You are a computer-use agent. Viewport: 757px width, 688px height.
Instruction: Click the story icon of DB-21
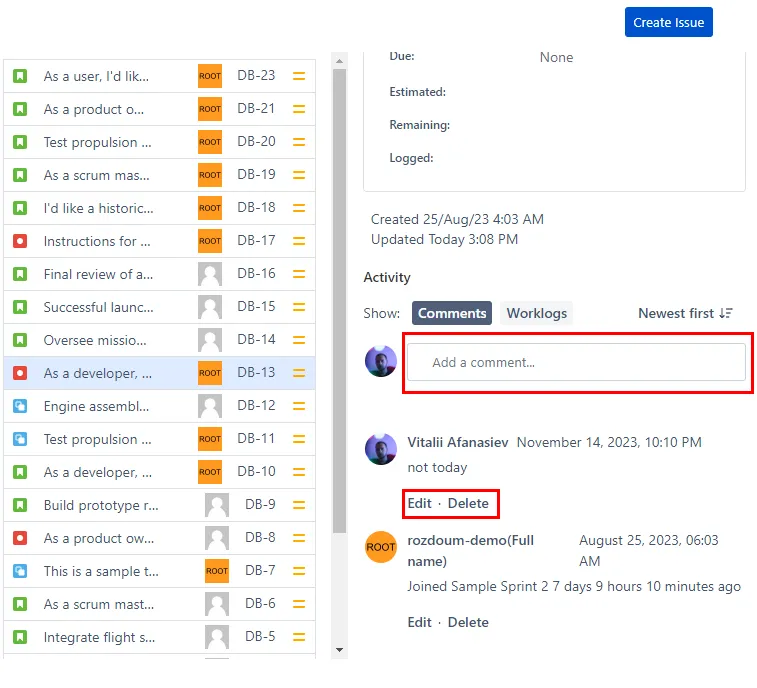click(x=20, y=109)
